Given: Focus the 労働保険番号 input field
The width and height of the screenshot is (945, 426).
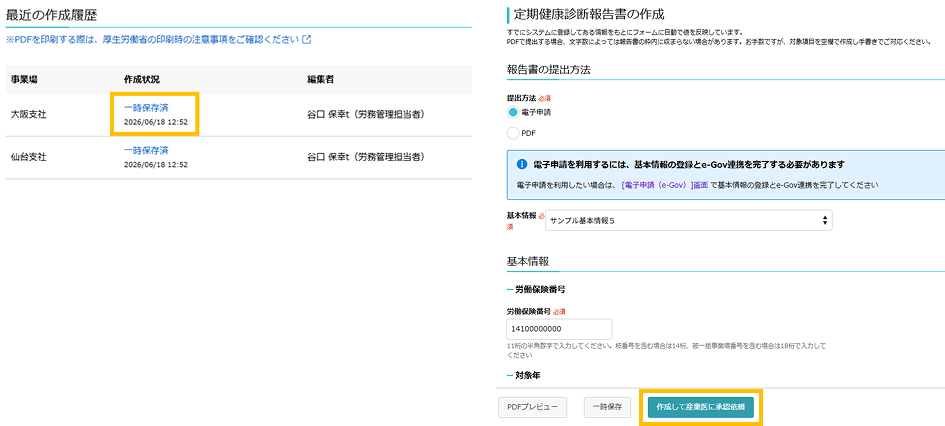Looking at the screenshot, I should pos(559,329).
